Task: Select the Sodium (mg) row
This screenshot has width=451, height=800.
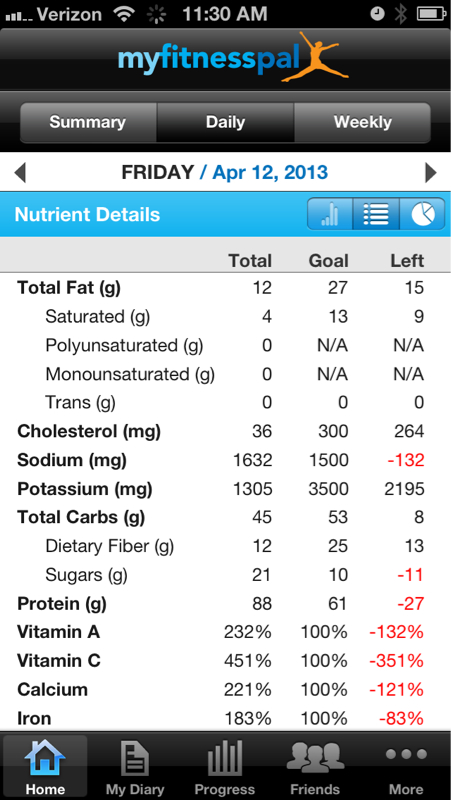Action: [x=226, y=460]
